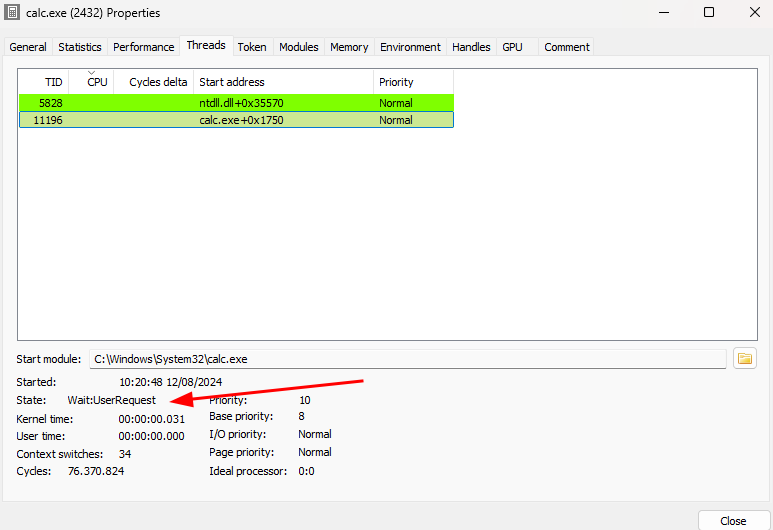
Task: Switch to the General tab
Action: click(28, 47)
